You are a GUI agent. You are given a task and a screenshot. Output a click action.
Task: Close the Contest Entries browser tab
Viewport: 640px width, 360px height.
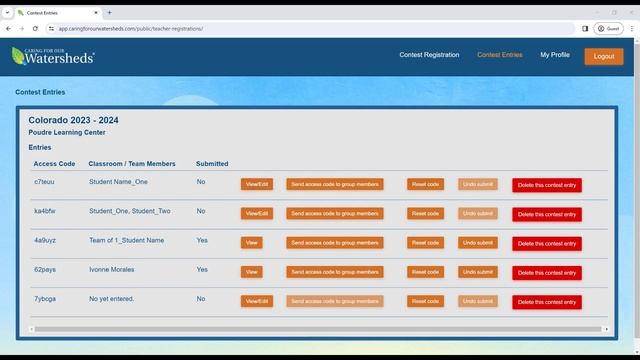click(96, 13)
